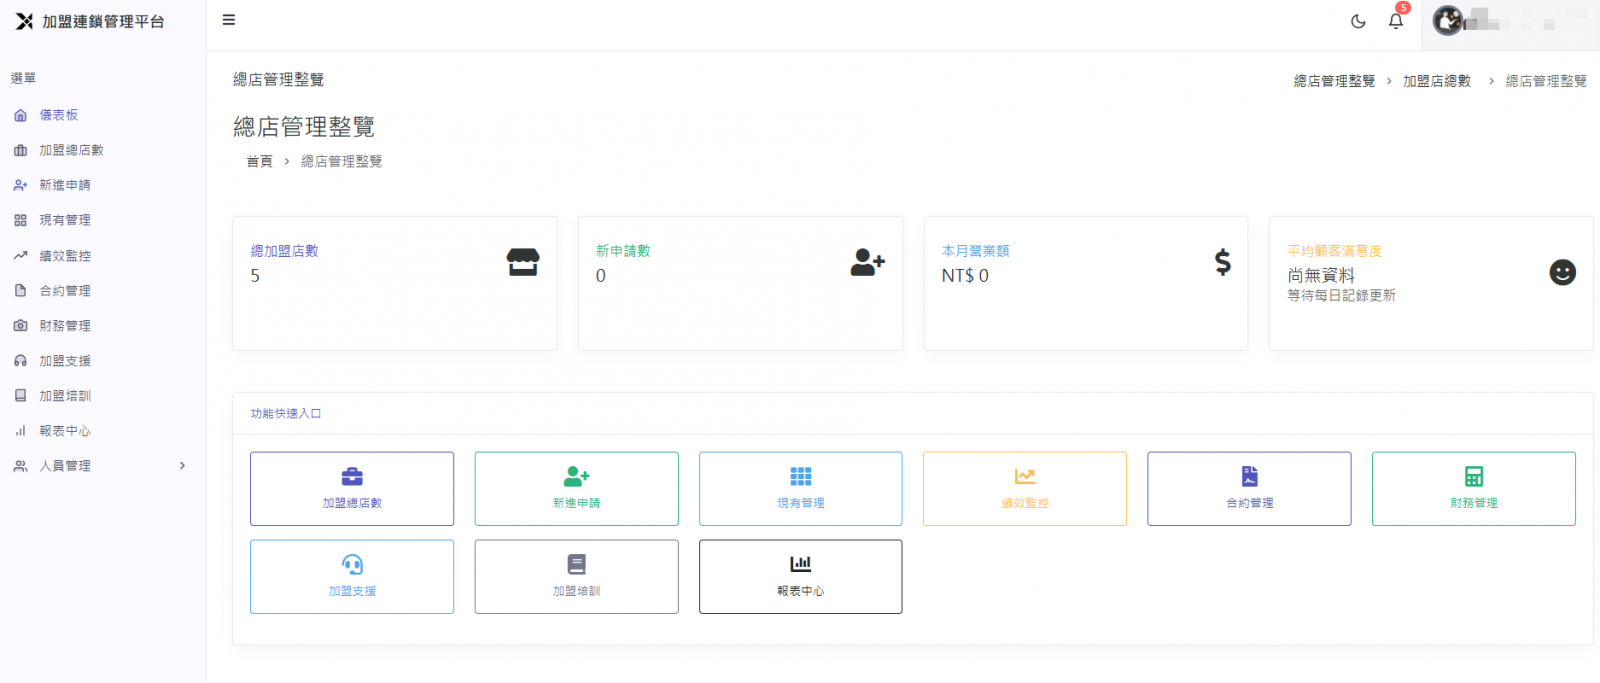Screen dimensions: 1600x683
Task: Open 績效監控 in the sidebar
Action: (x=65, y=256)
